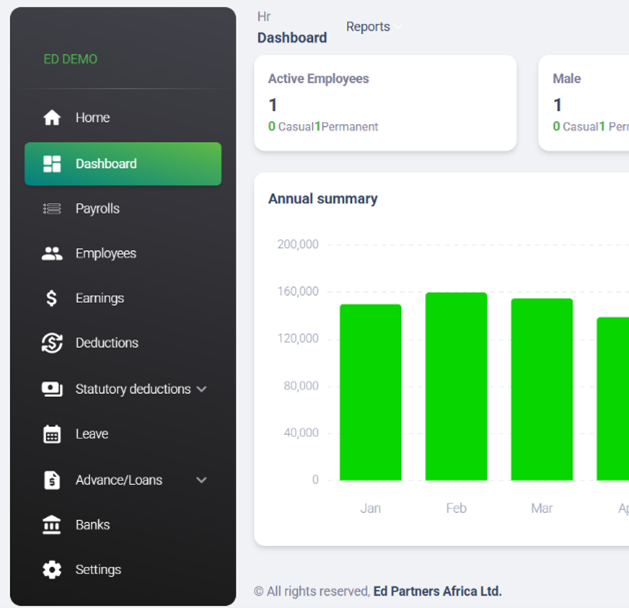Open the Active Employees card
The height and width of the screenshot is (608, 629).
tap(385, 103)
